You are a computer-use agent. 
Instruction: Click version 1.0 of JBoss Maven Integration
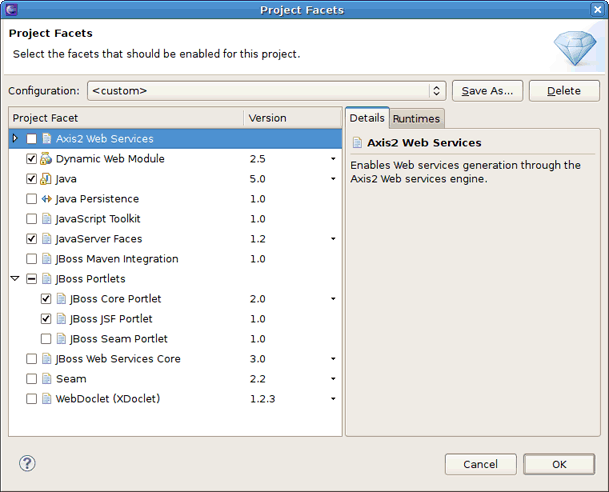tap(258, 259)
